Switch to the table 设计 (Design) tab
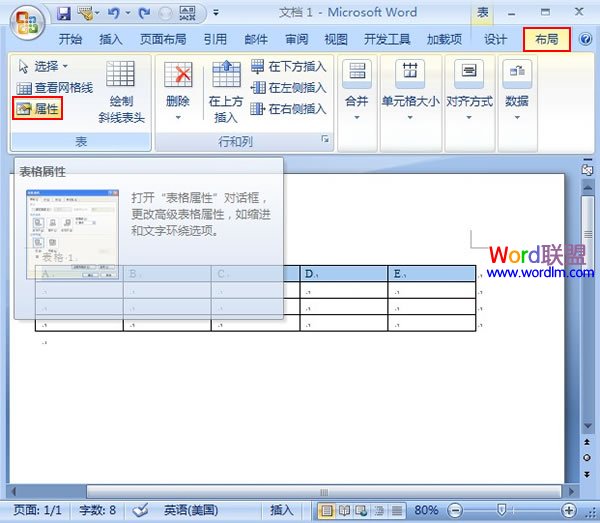The height and width of the screenshot is (523, 600). (495, 39)
